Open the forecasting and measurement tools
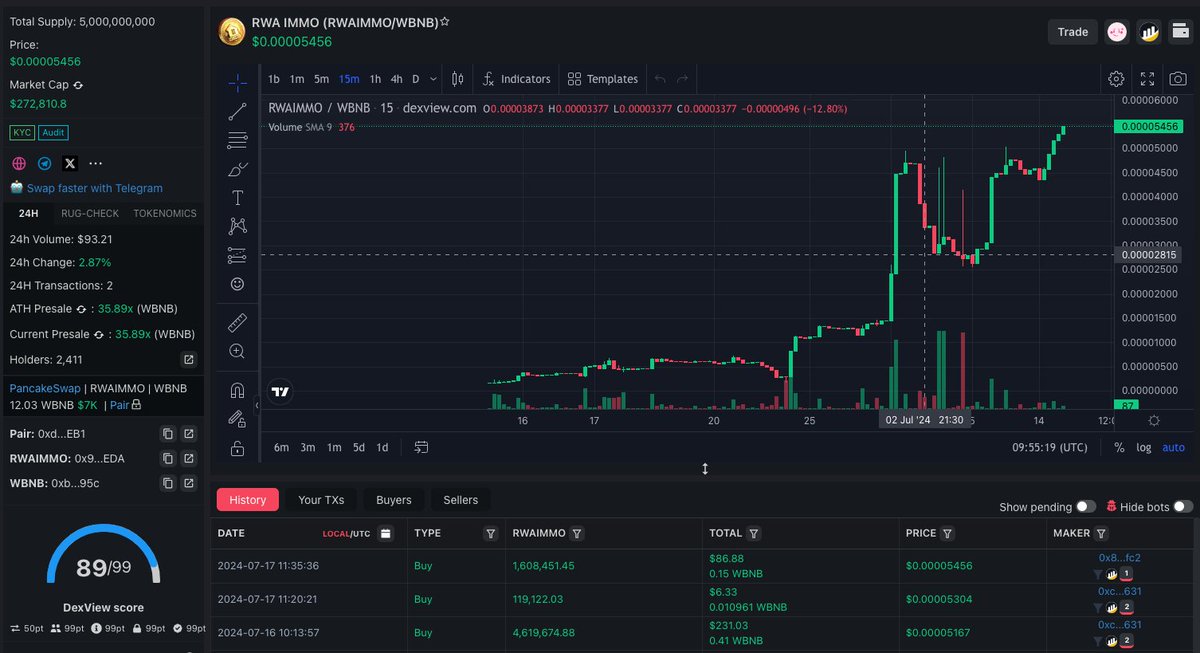This screenshot has width=1200, height=653. pyautogui.click(x=237, y=255)
